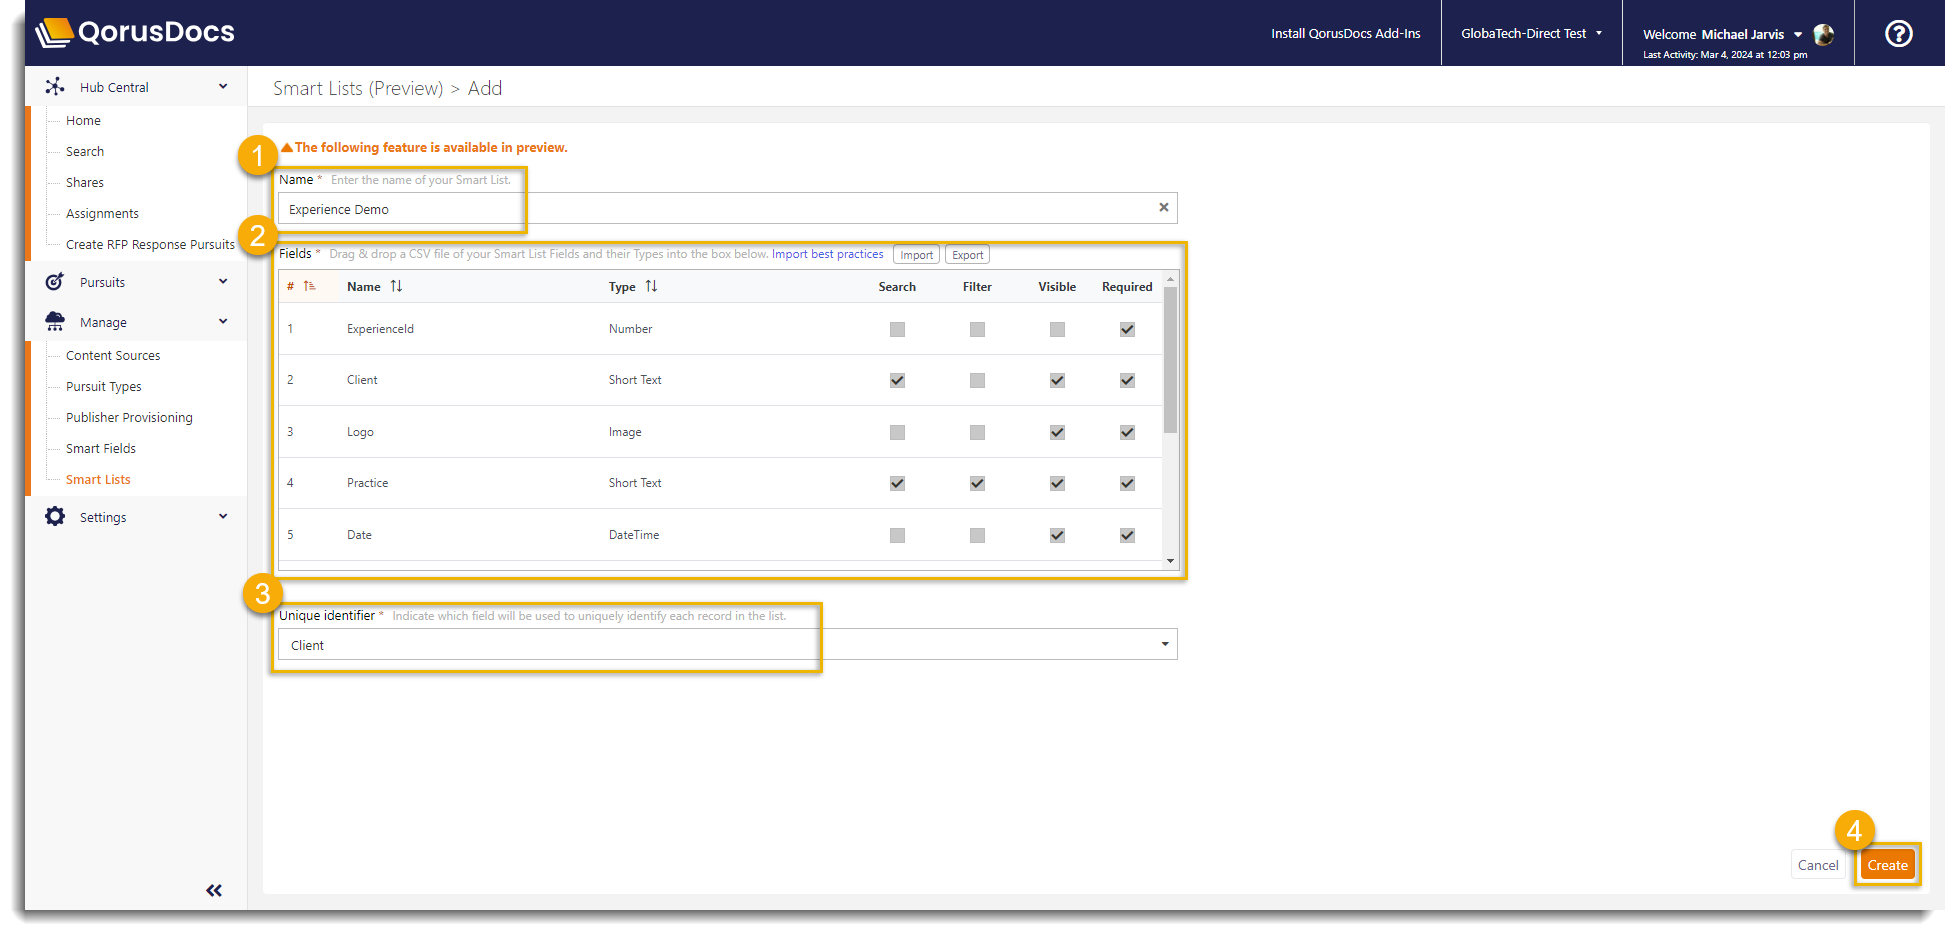Screen dimensions: 1945x935
Task: Open Settings via the gear icon
Action: click(55, 516)
